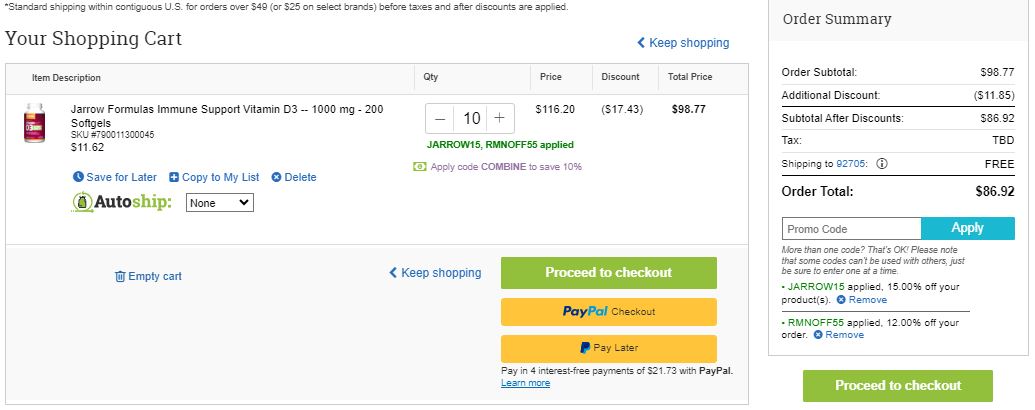The width and height of the screenshot is (1035, 410).
Task: Click the Copy to My List plus icon
Action: [x=174, y=177]
